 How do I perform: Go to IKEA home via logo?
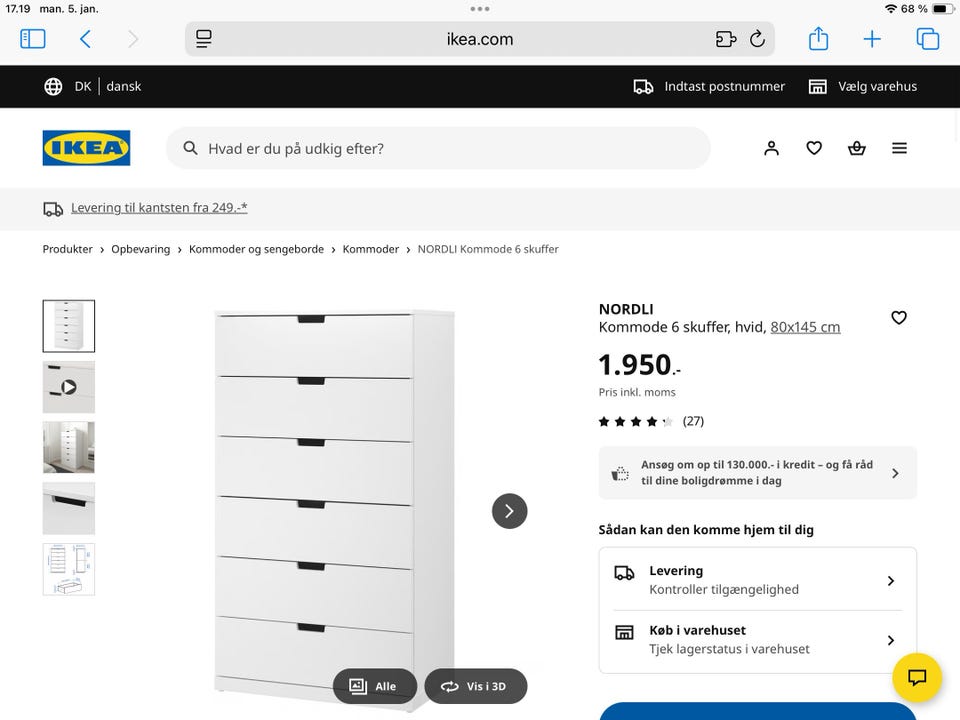click(x=86, y=148)
